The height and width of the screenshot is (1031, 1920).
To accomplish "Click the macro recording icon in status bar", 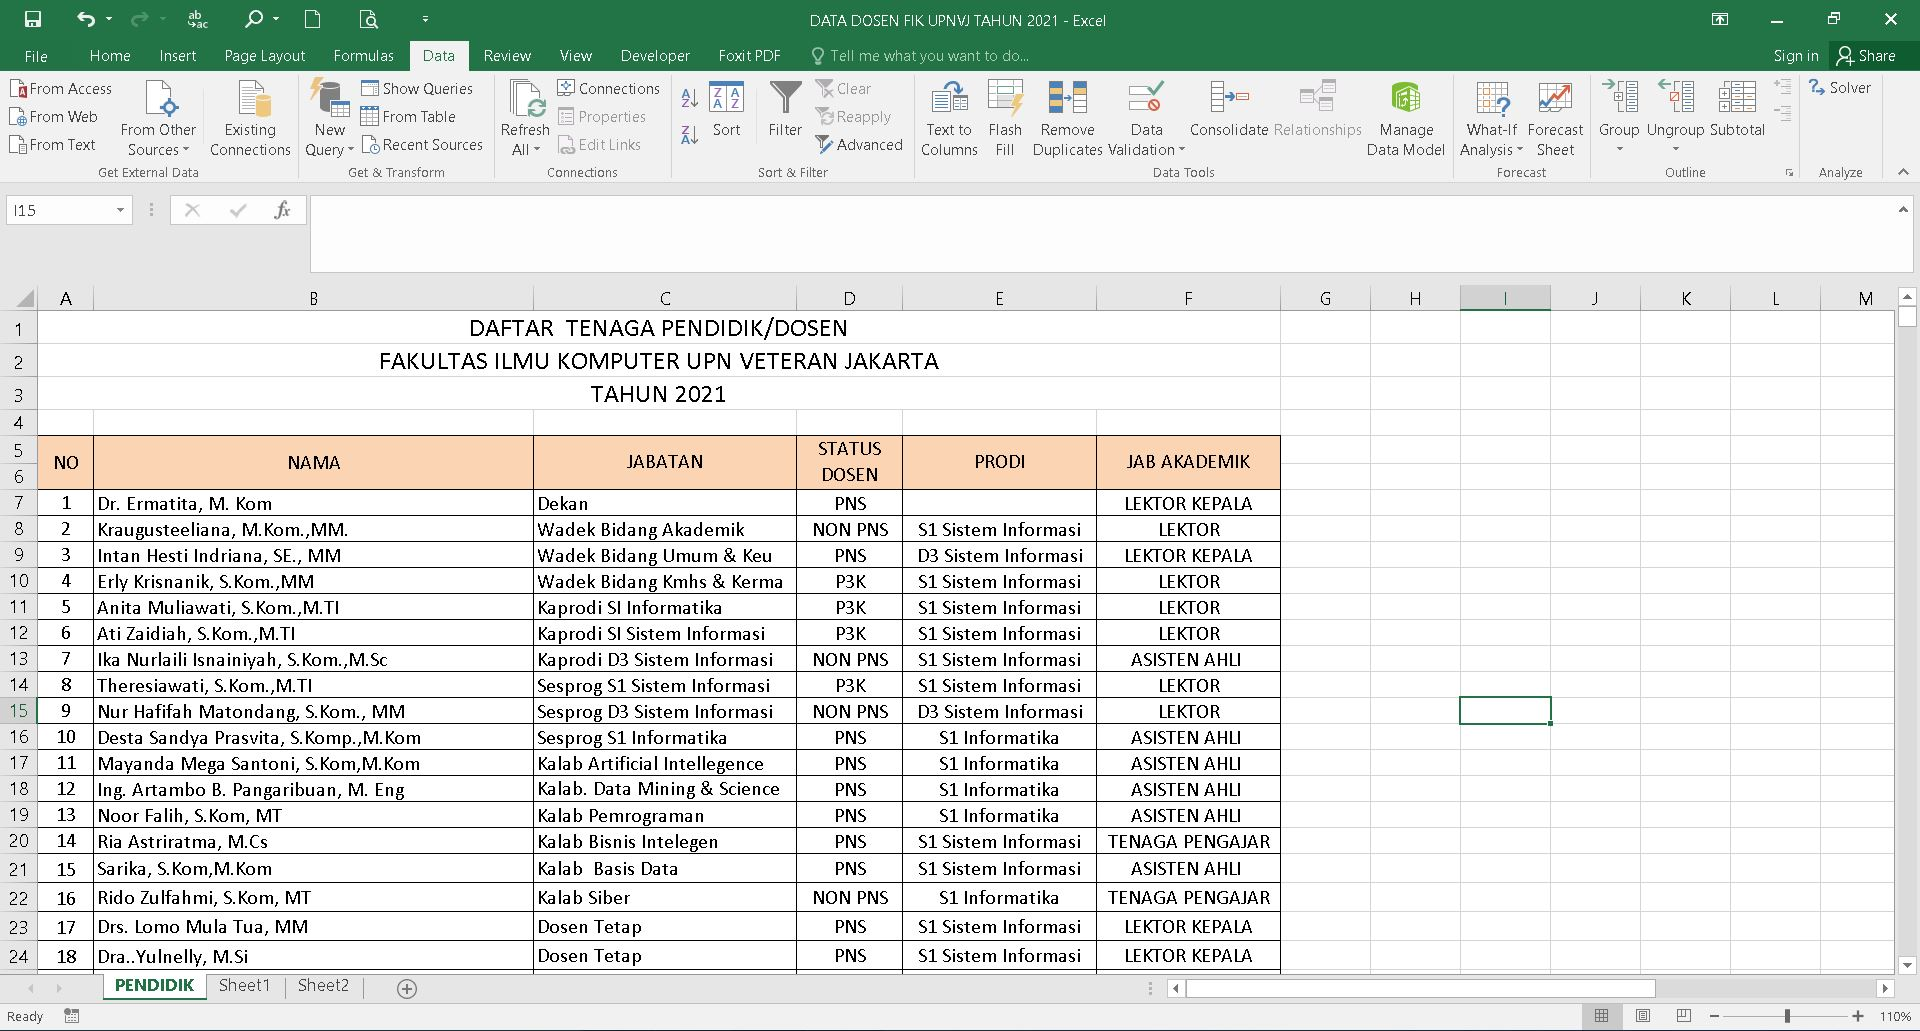I will tap(72, 1016).
